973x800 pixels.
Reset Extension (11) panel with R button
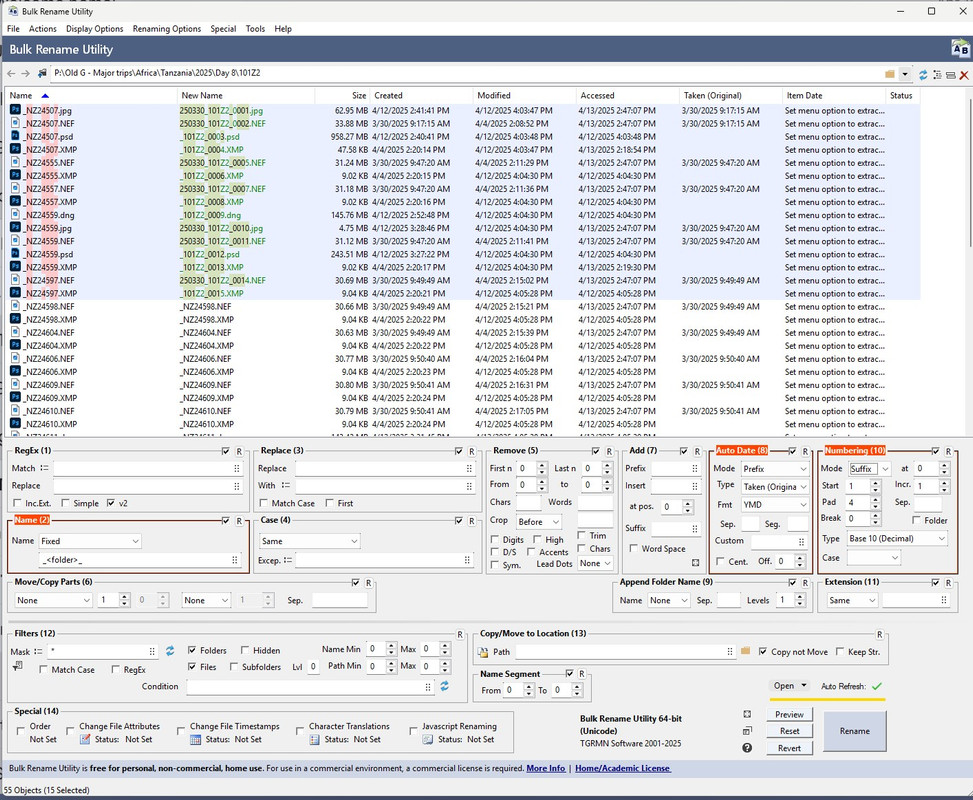point(948,583)
